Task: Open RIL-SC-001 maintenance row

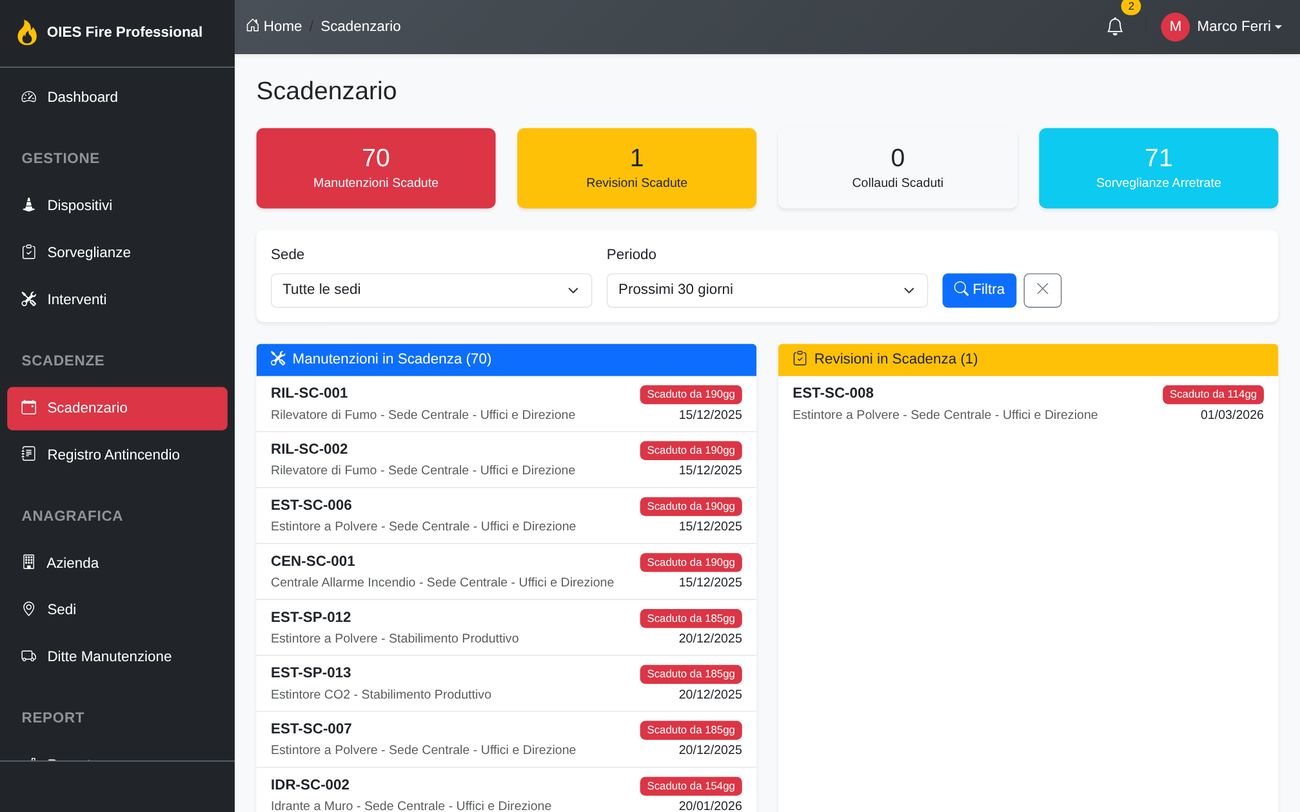Action: point(506,404)
